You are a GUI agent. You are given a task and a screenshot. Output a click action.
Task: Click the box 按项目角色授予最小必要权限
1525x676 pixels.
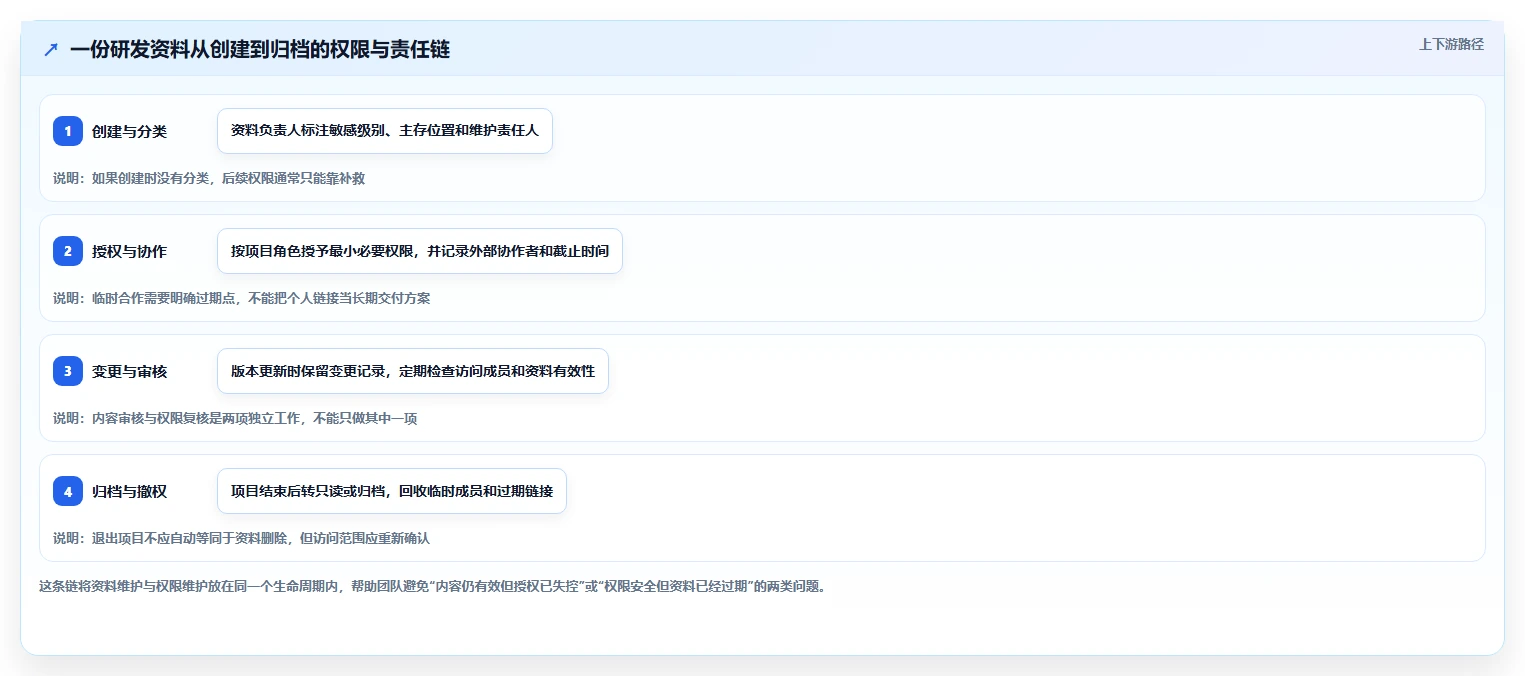tap(420, 251)
